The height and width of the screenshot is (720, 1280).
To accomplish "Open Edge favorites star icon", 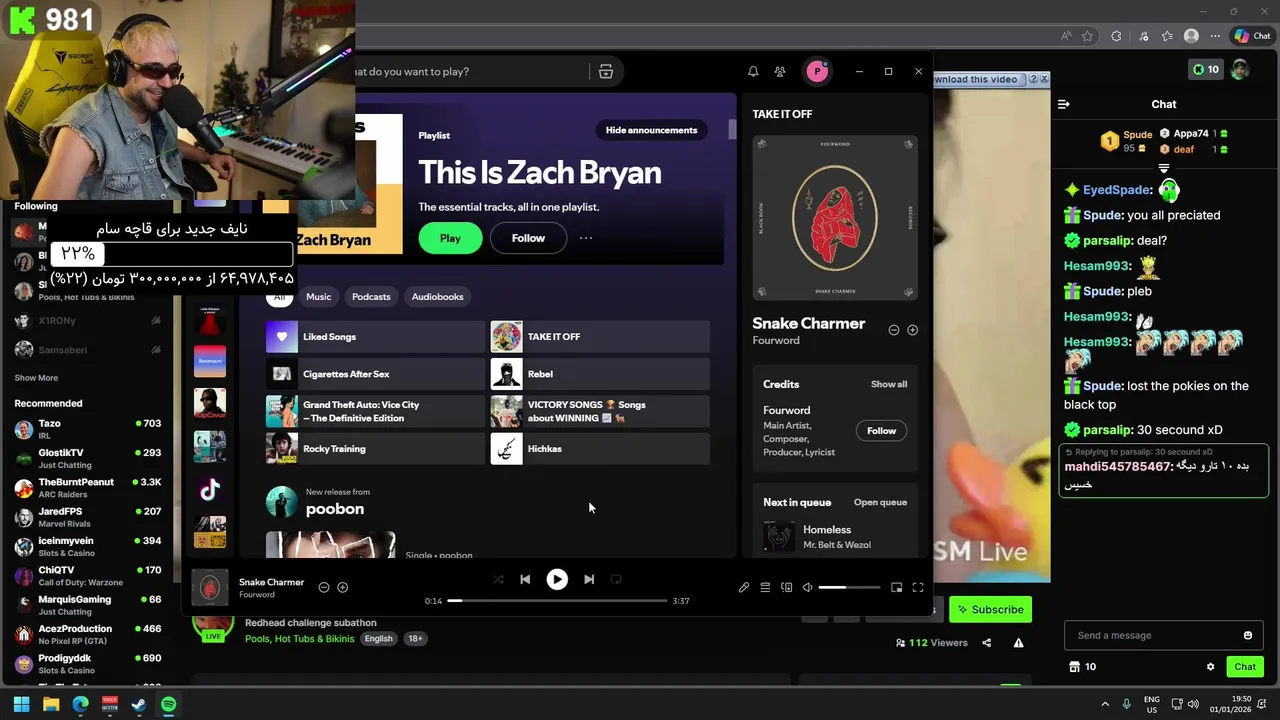I will coord(1087,36).
